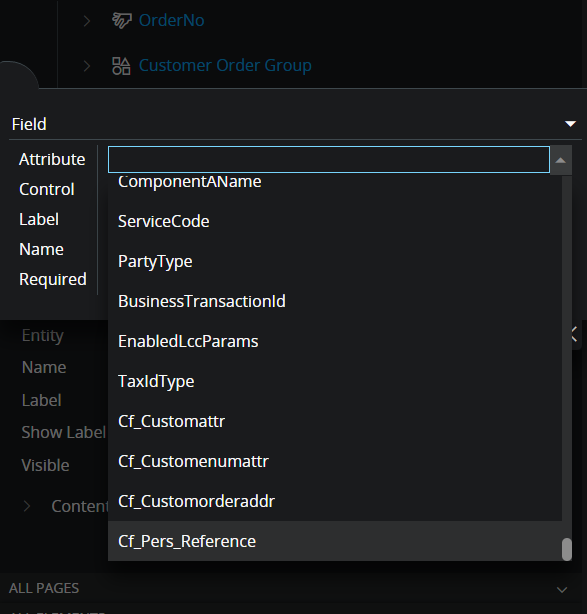587x614 pixels.
Task: Select highlighted Cf_Pers_Reference item
Action: point(335,541)
